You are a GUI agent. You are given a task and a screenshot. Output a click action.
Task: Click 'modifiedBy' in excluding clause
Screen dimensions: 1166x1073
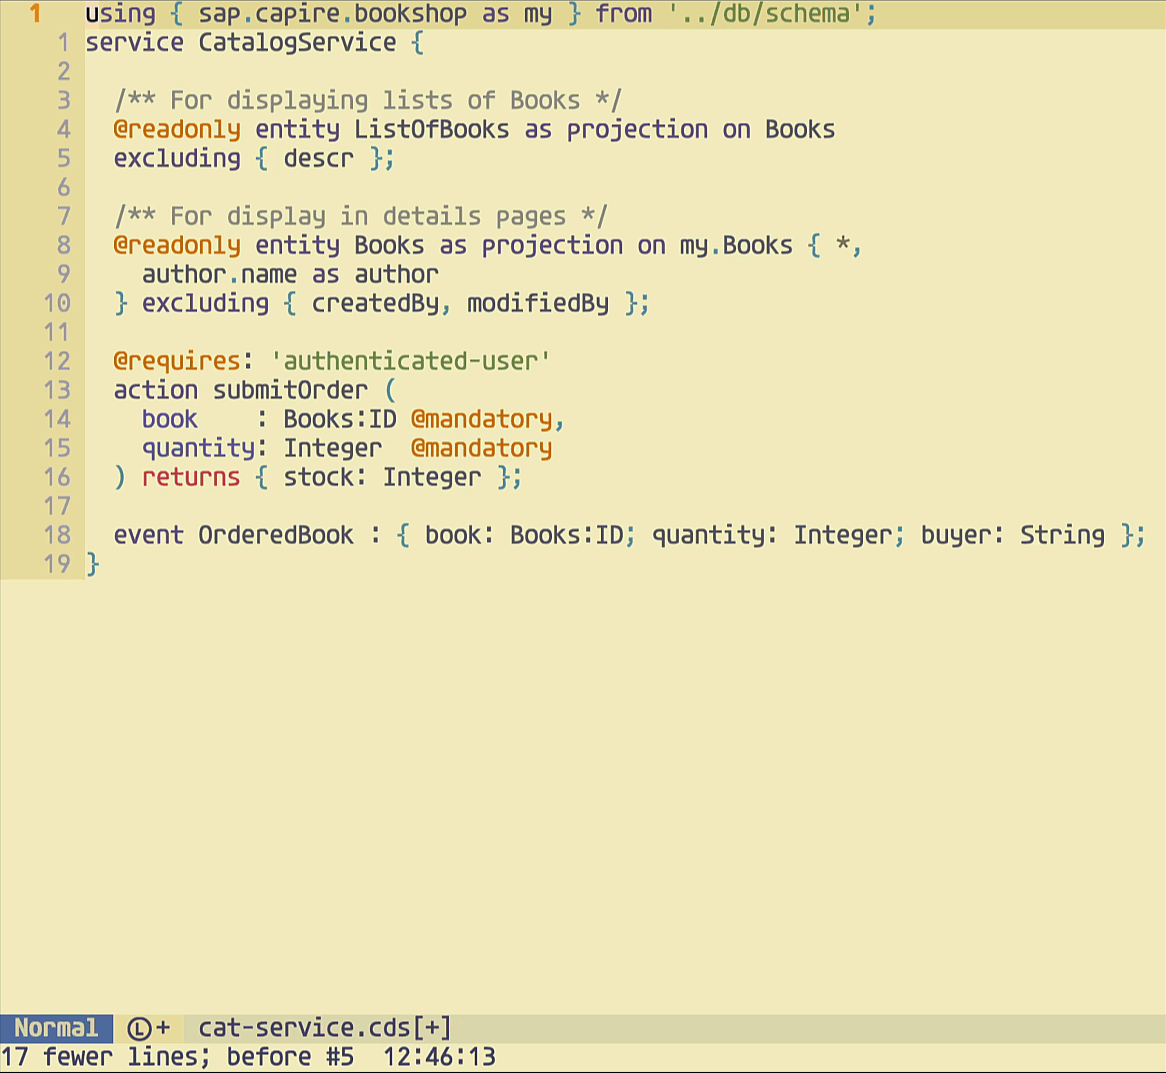click(538, 303)
